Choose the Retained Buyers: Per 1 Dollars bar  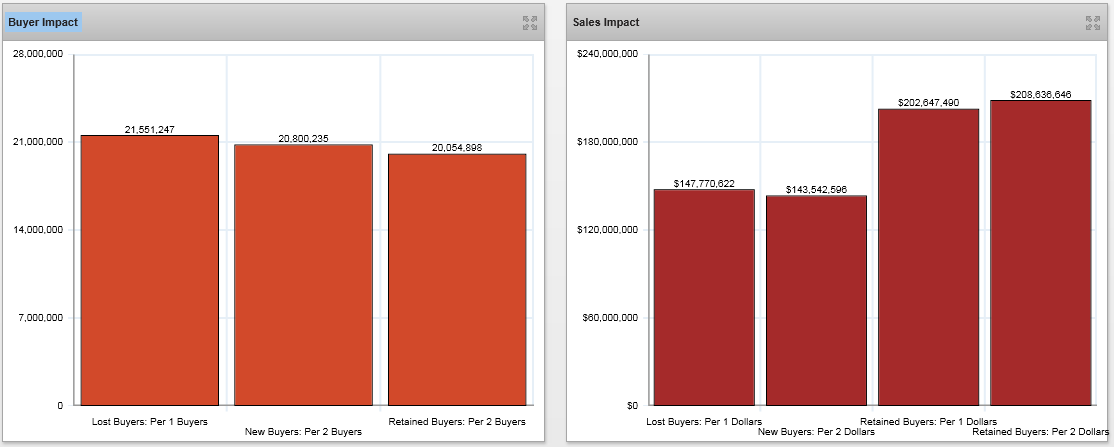pos(928,257)
